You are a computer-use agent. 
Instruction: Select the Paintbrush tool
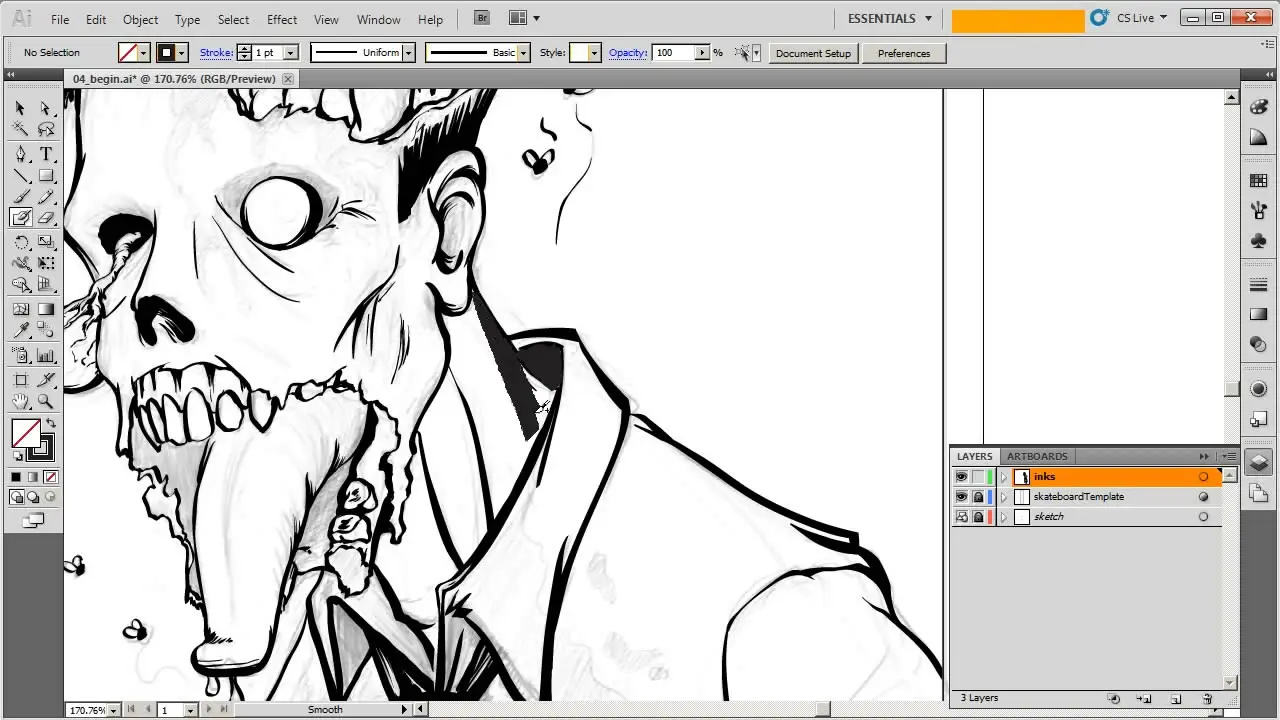[x=20, y=197]
